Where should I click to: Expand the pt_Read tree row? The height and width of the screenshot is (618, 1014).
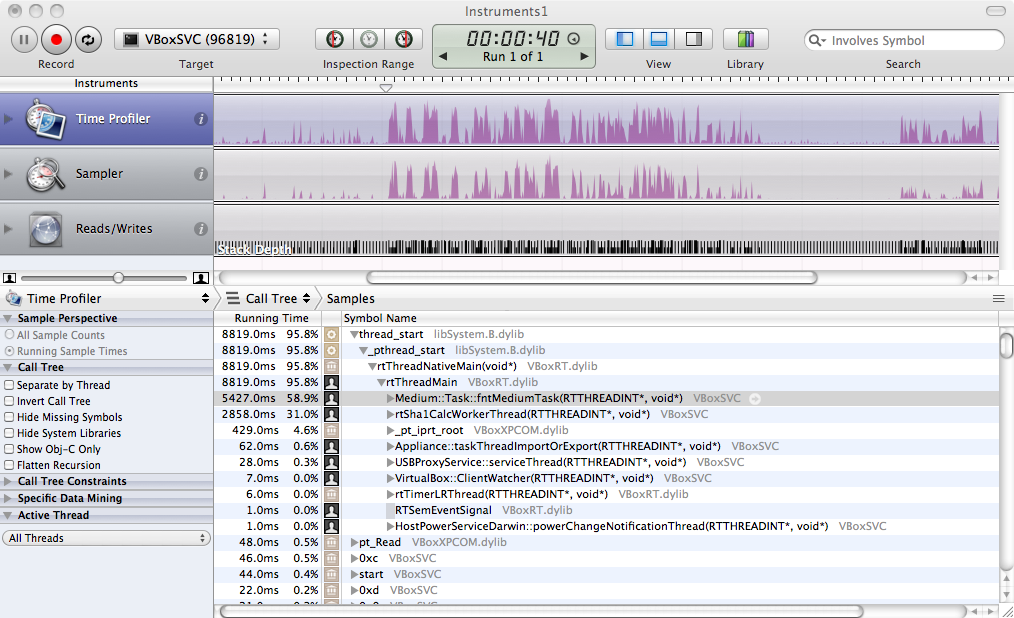(x=354, y=542)
